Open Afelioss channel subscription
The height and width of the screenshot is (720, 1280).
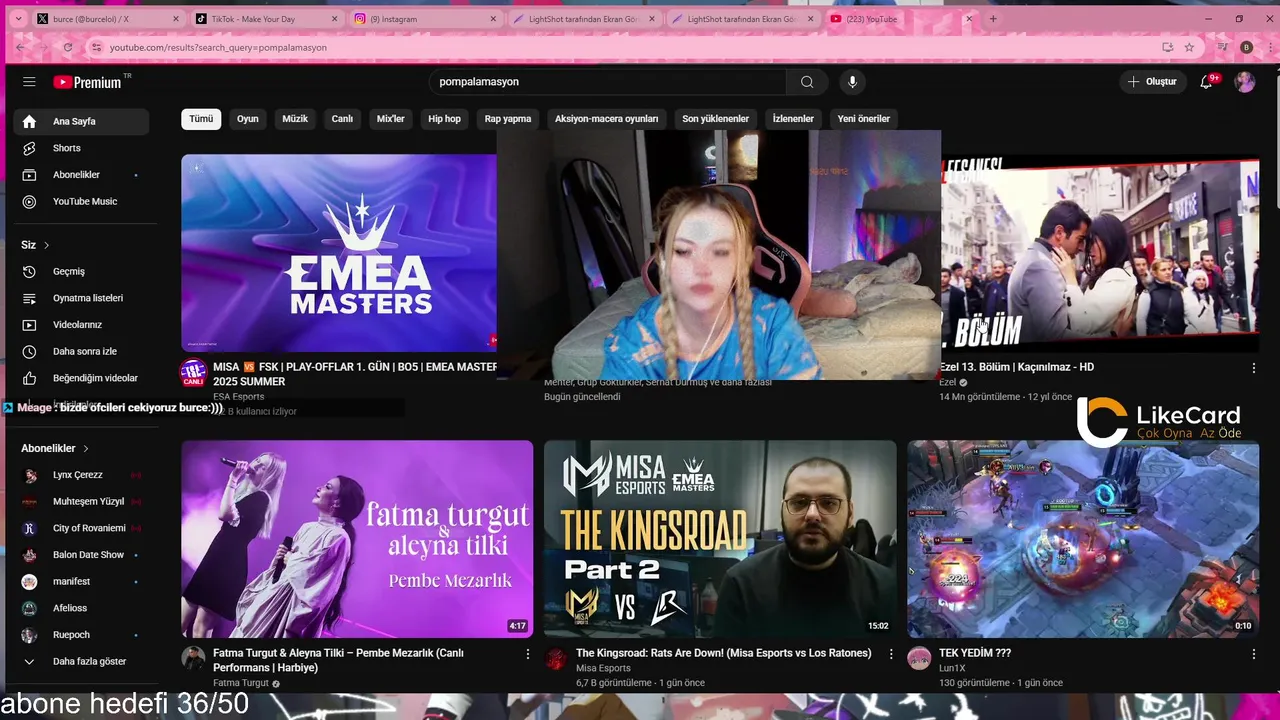point(82,608)
